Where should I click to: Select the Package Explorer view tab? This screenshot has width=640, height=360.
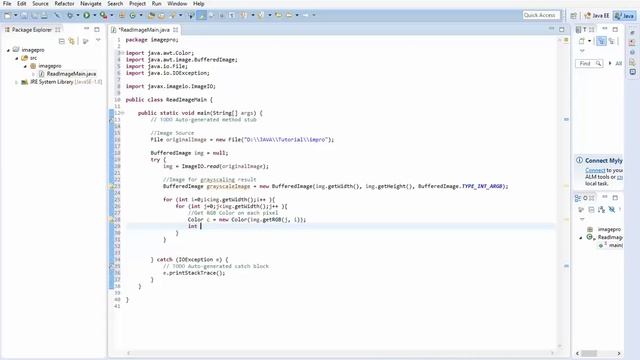[32, 30]
